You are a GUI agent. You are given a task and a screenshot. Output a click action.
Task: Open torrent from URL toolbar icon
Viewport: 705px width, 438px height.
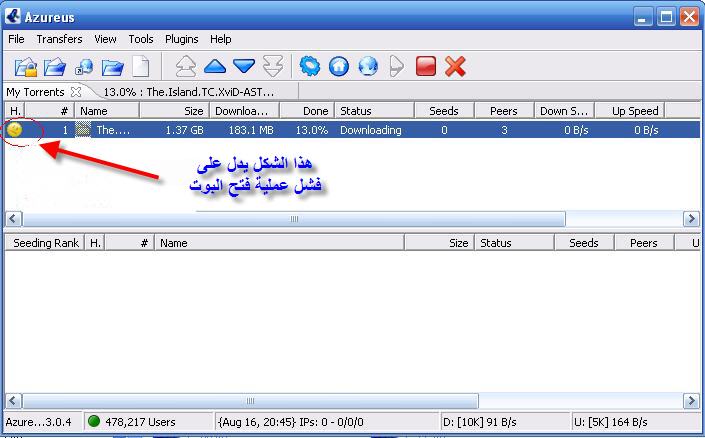pyautogui.click(x=84, y=67)
